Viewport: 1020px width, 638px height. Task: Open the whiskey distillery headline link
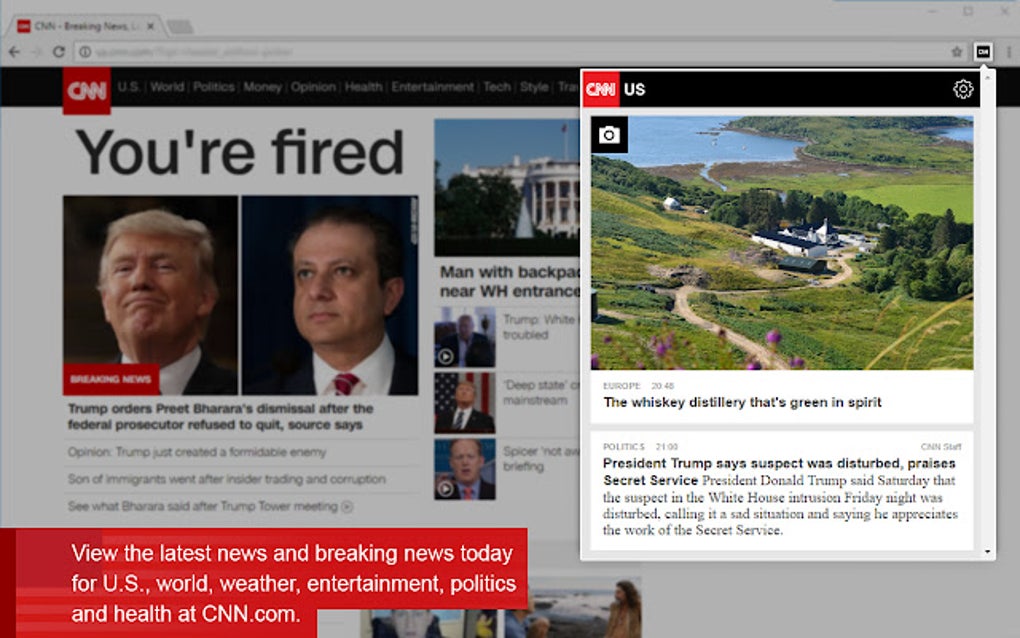click(745, 403)
